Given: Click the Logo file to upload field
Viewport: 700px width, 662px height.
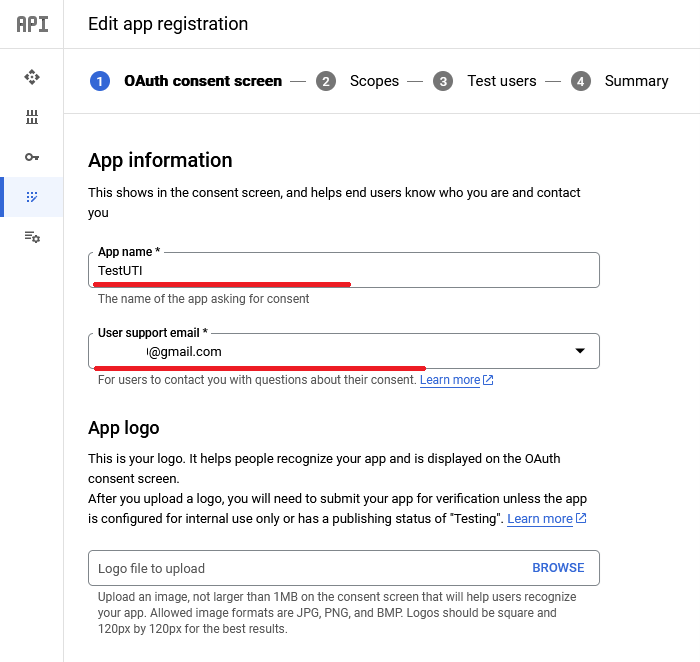Looking at the screenshot, I should (x=344, y=568).
